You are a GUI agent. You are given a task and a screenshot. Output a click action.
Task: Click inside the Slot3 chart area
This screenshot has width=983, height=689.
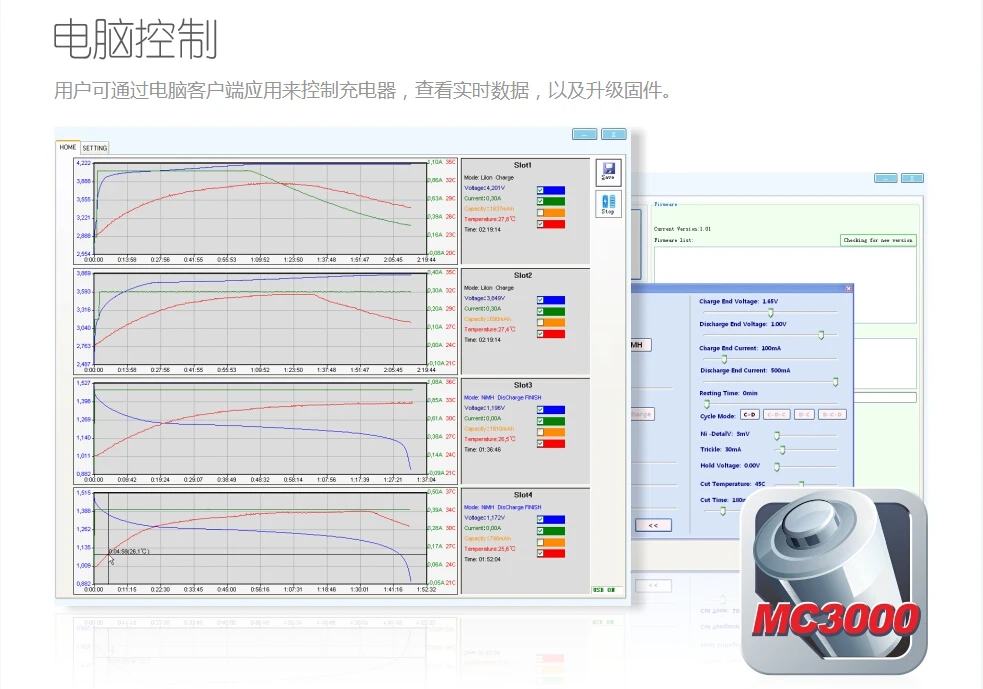click(260, 429)
